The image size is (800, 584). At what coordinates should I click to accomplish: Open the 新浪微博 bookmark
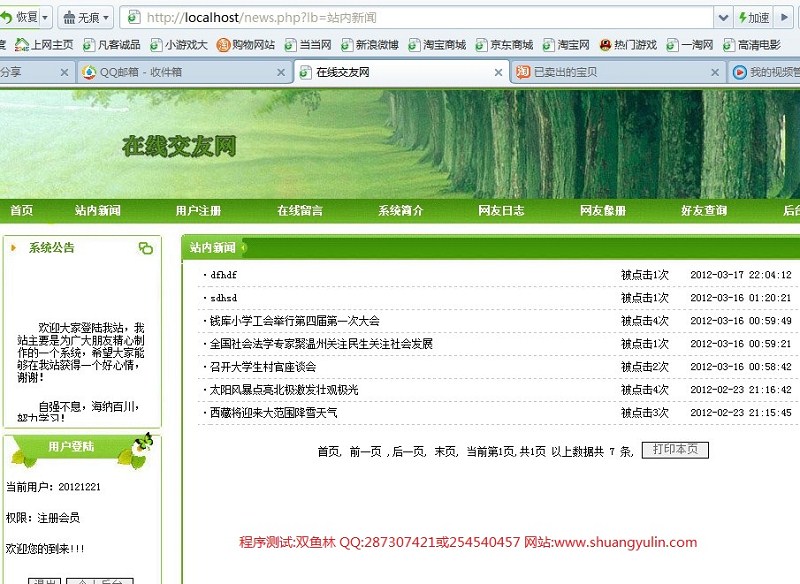click(x=370, y=45)
